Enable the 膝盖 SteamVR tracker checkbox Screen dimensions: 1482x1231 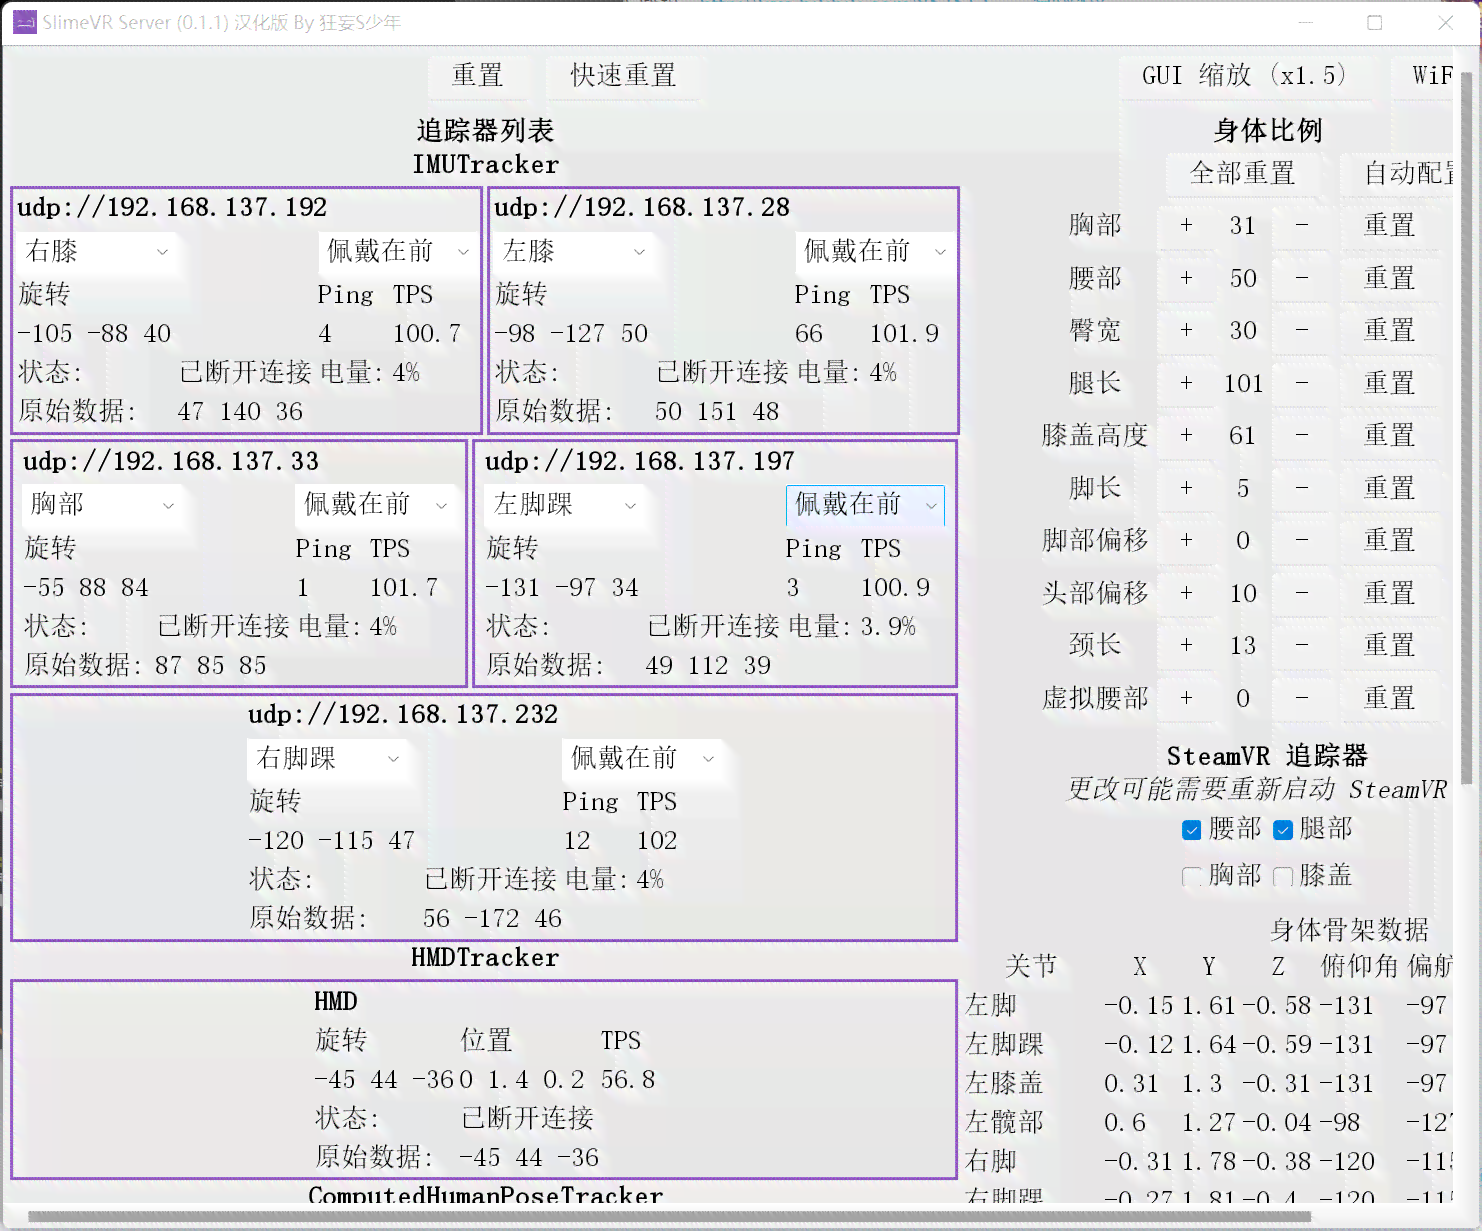click(1283, 877)
